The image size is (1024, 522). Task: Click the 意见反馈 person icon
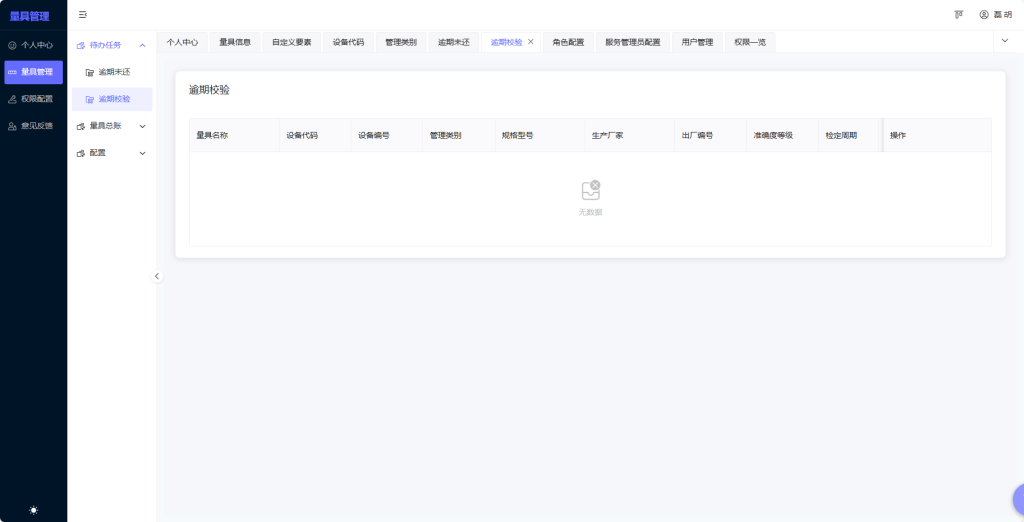coord(12,126)
